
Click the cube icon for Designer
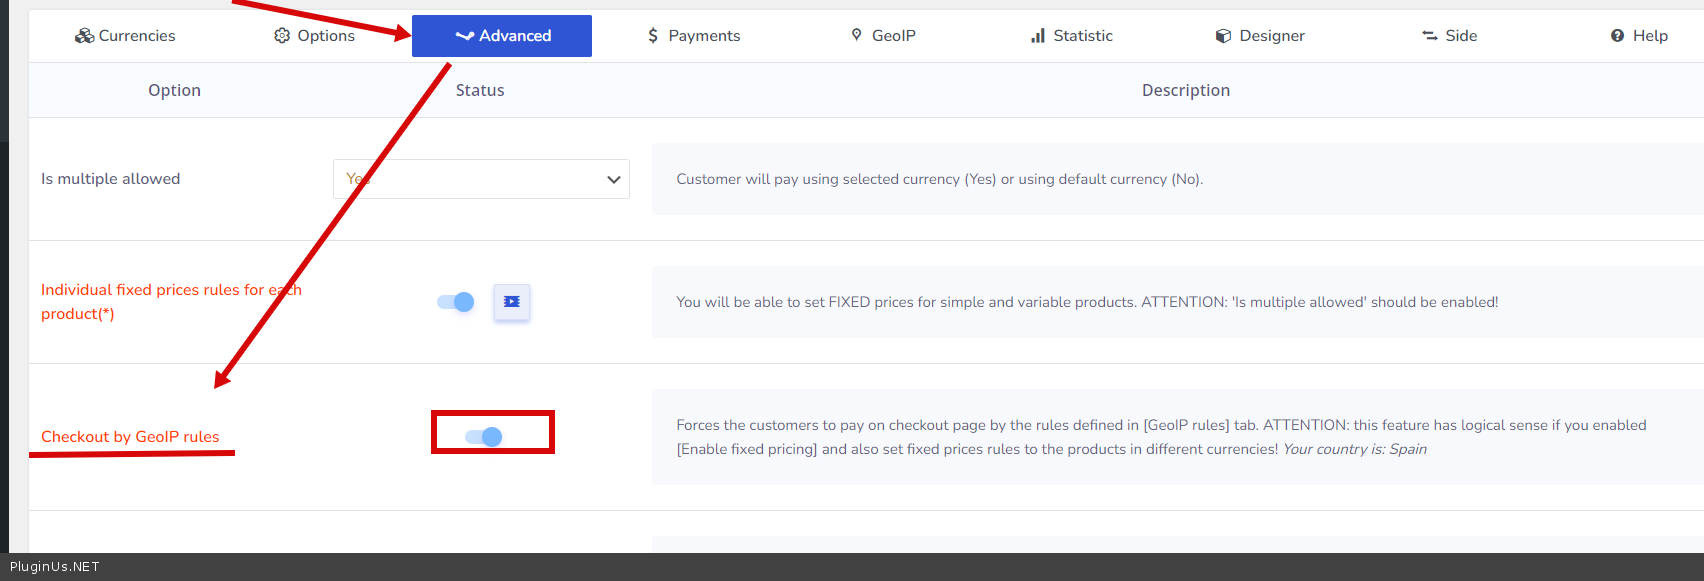pyautogui.click(x=1223, y=36)
